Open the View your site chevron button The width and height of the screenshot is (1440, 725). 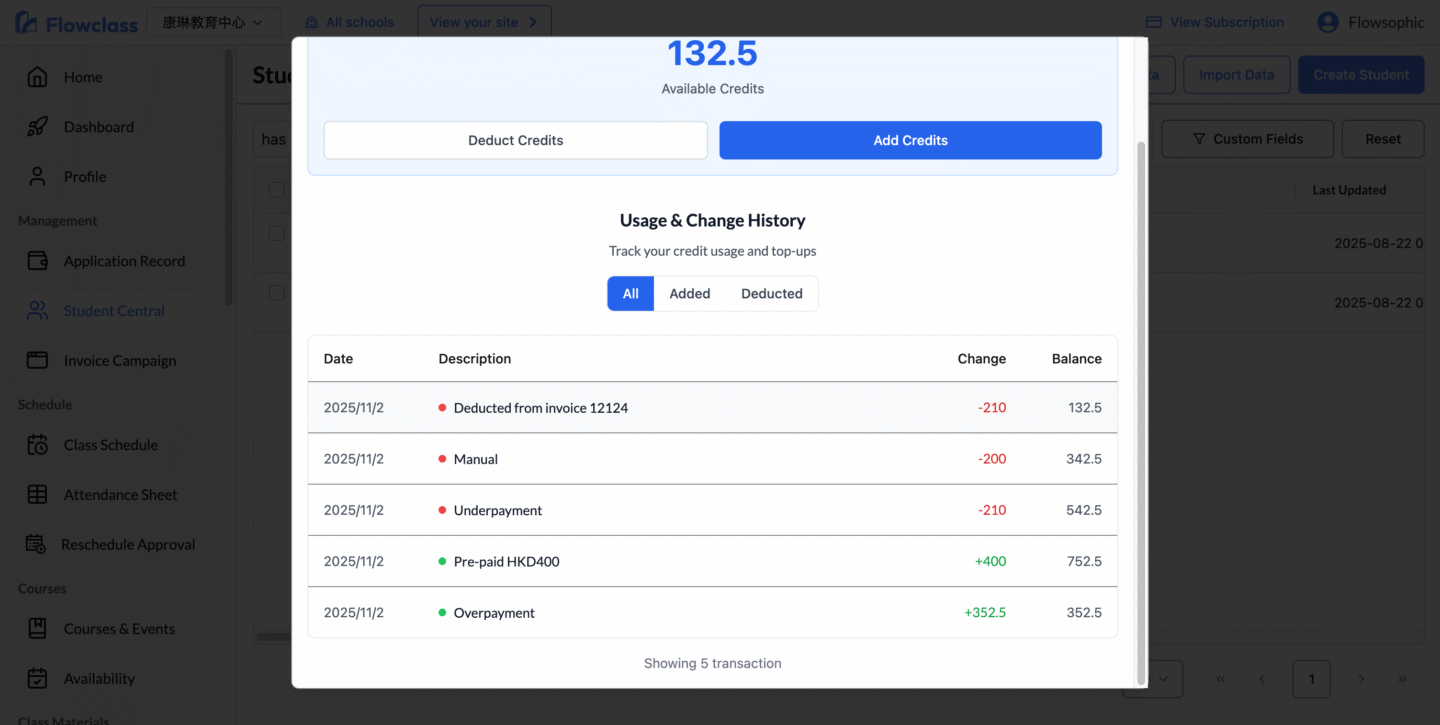[483, 22]
